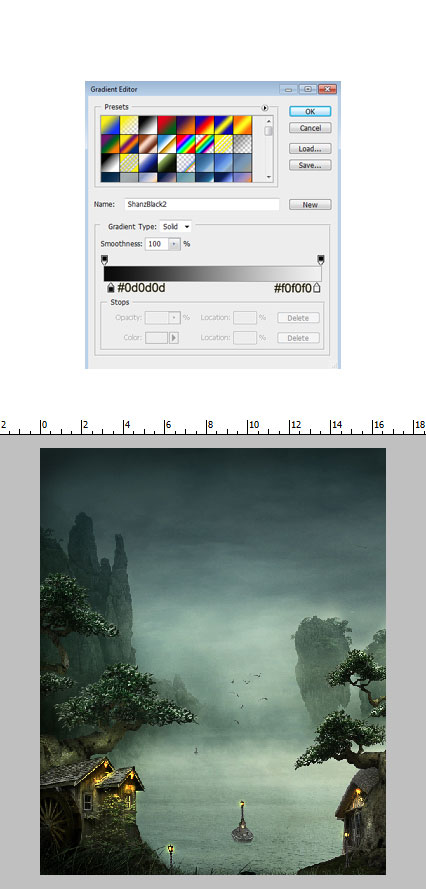
Task: Select the yellow-to-blue preset in first row
Action: [110, 125]
